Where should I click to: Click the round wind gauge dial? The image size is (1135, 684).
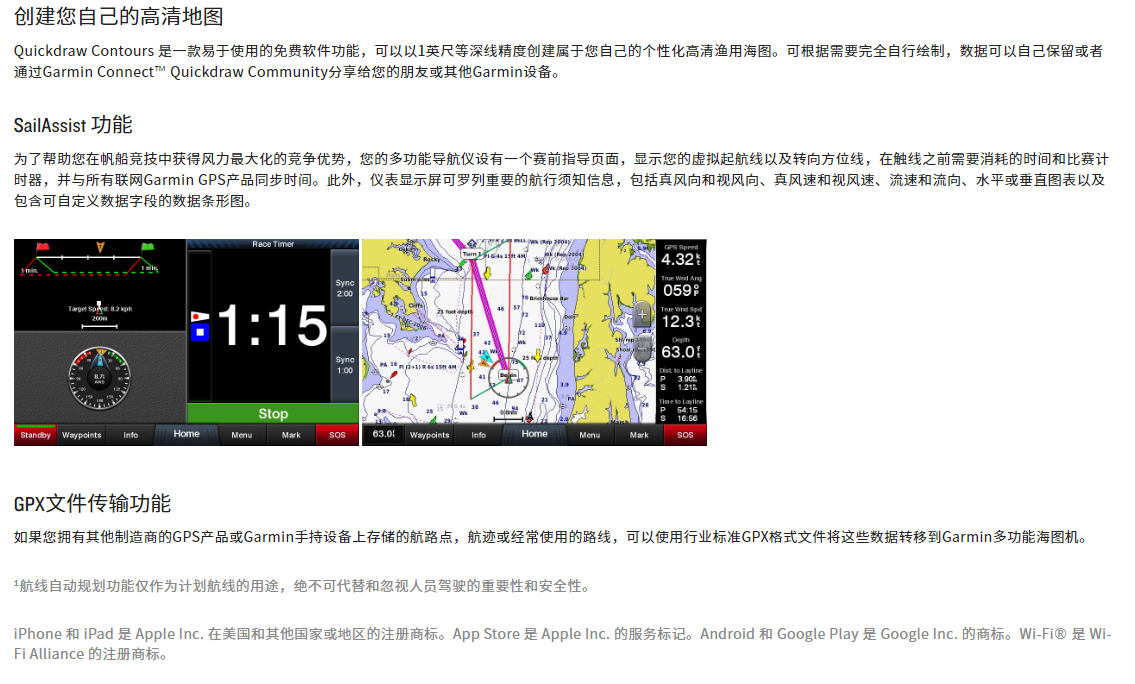pos(100,378)
